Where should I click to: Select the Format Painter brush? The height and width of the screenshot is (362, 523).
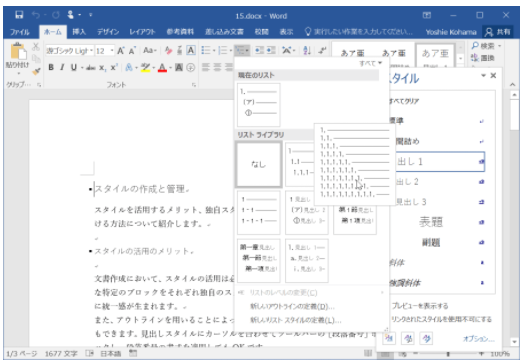coord(36,71)
